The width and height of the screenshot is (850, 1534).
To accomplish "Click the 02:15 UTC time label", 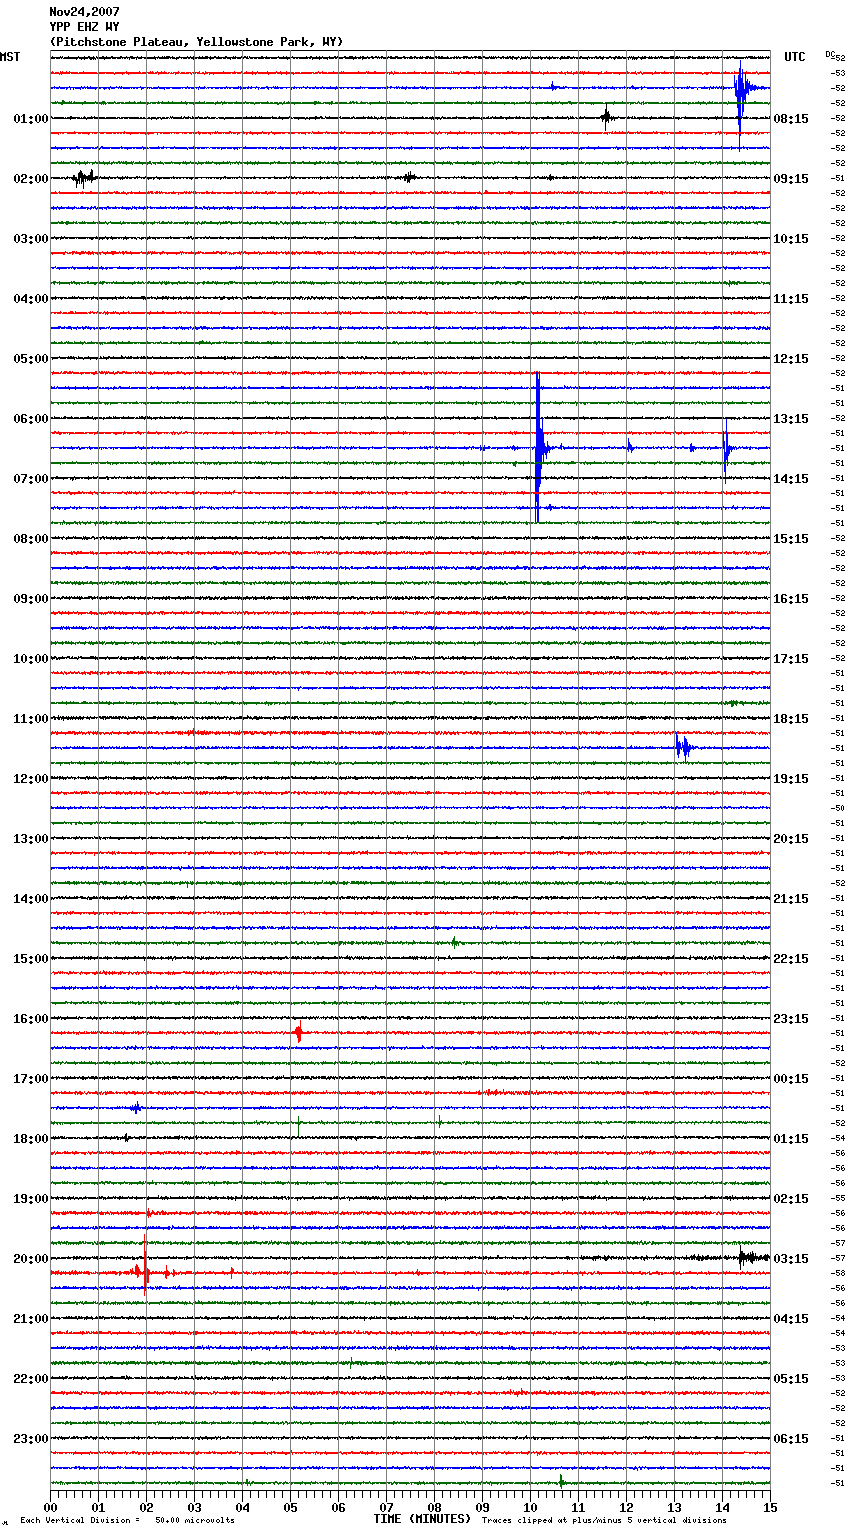I will coord(791,1199).
